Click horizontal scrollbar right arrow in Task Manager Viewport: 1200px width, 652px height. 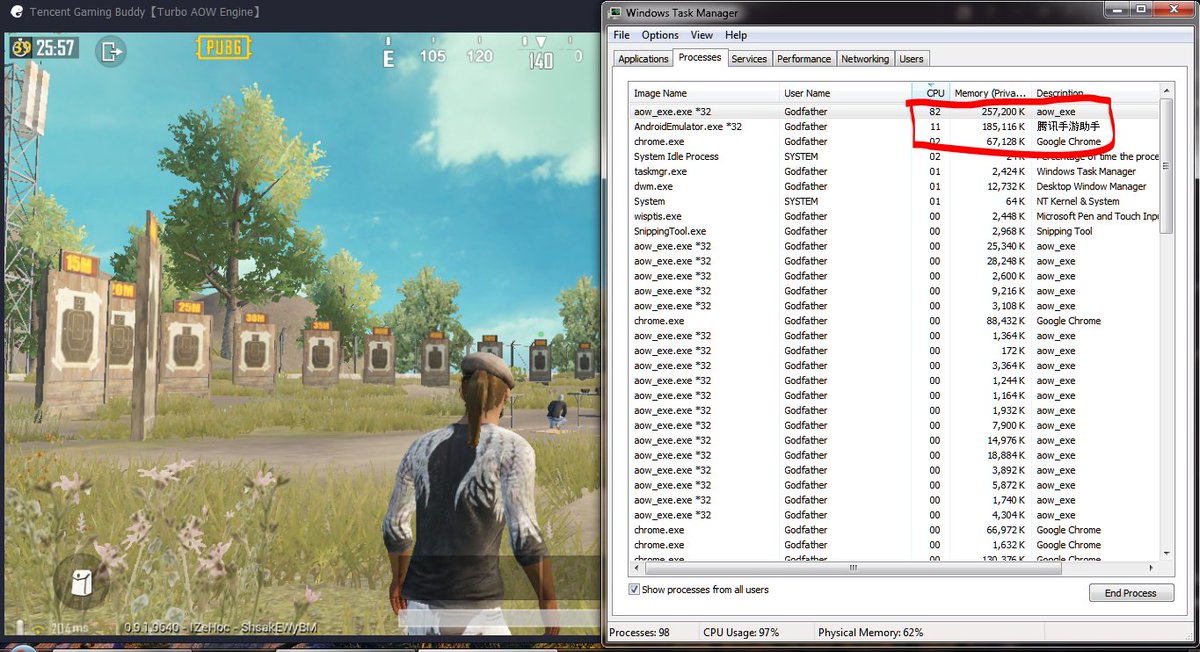[x=1152, y=567]
